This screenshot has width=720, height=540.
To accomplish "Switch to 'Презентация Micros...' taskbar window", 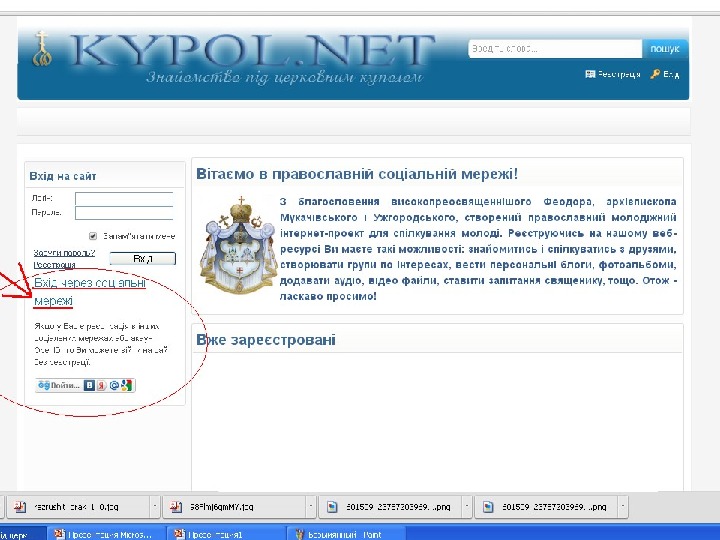I will pyautogui.click(x=106, y=534).
